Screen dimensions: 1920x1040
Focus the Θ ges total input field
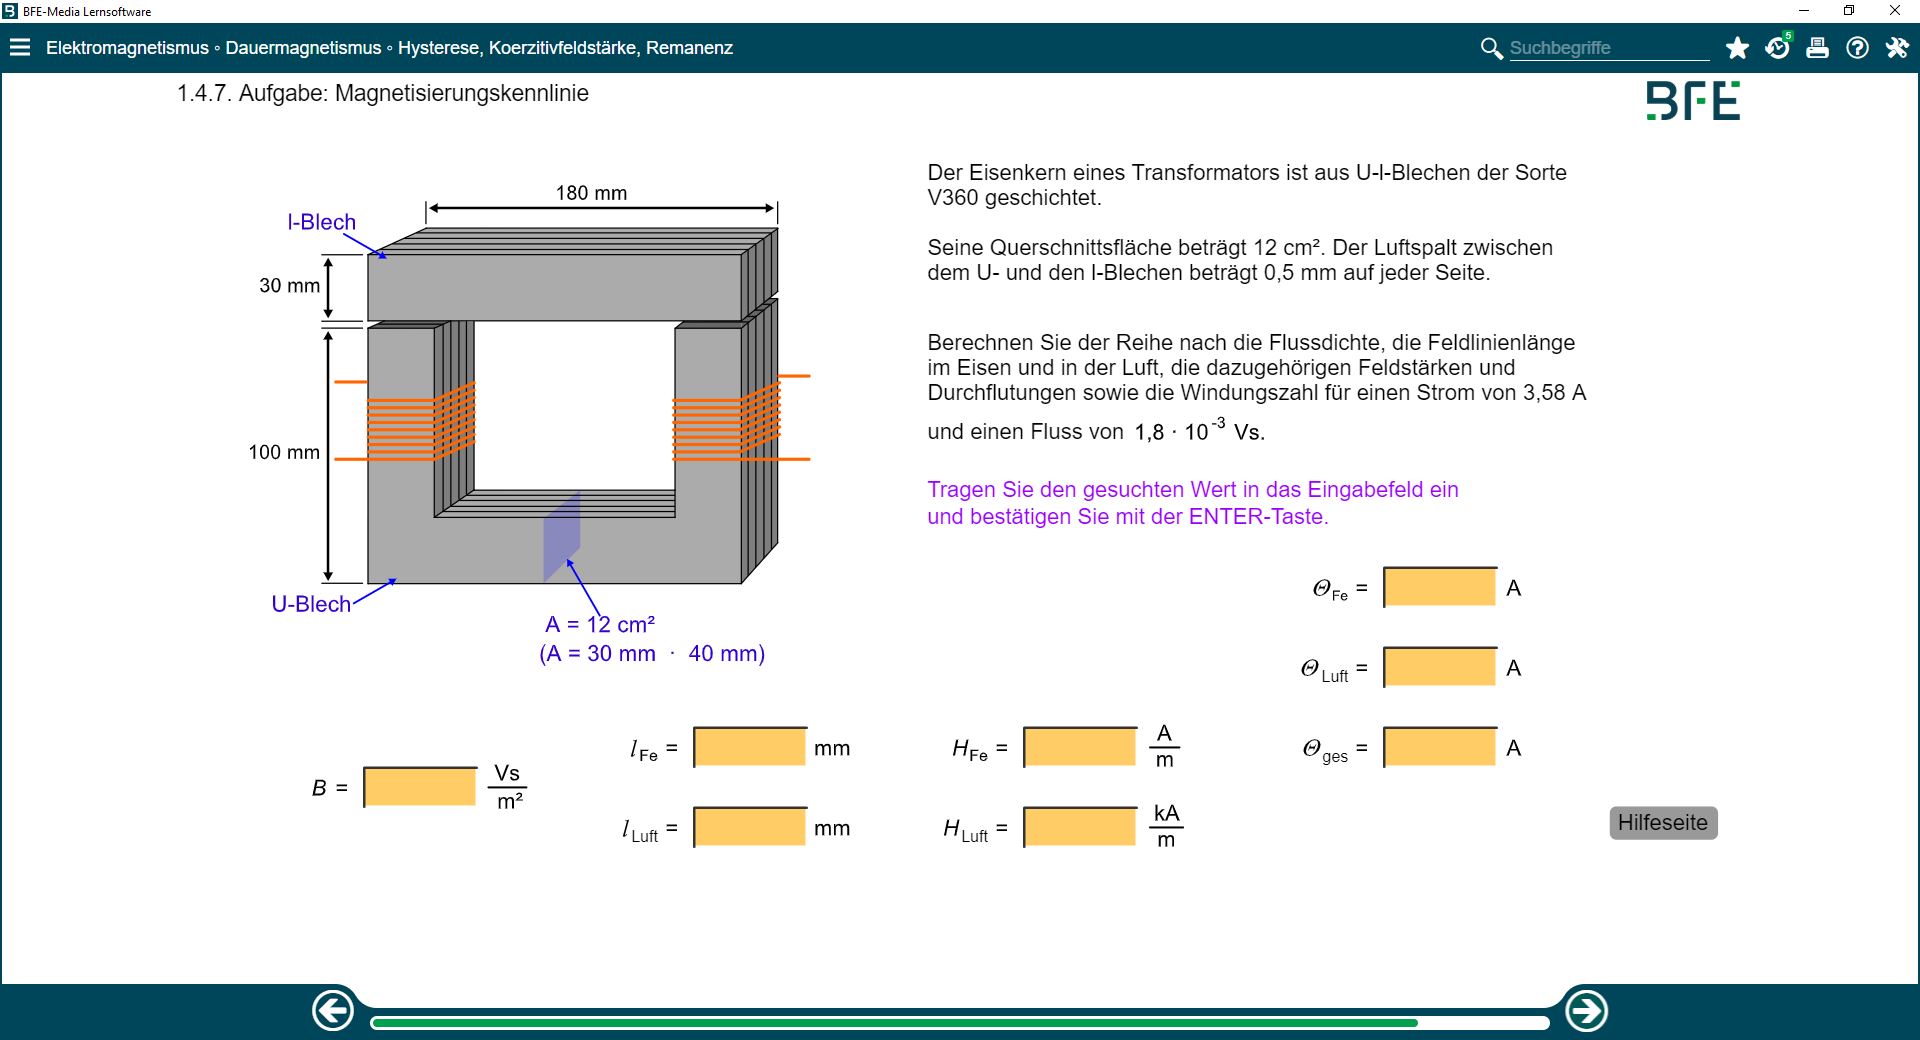point(1440,747)
